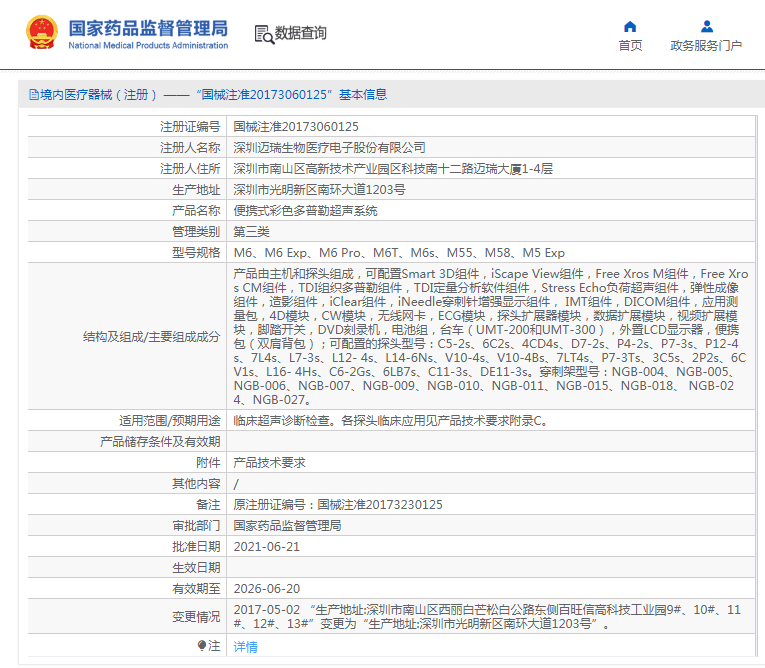This screenshot has width=765, height=668.
Task: Click the 注册人住所 row label
Action: pyautogui.click(x=190, y=169)
